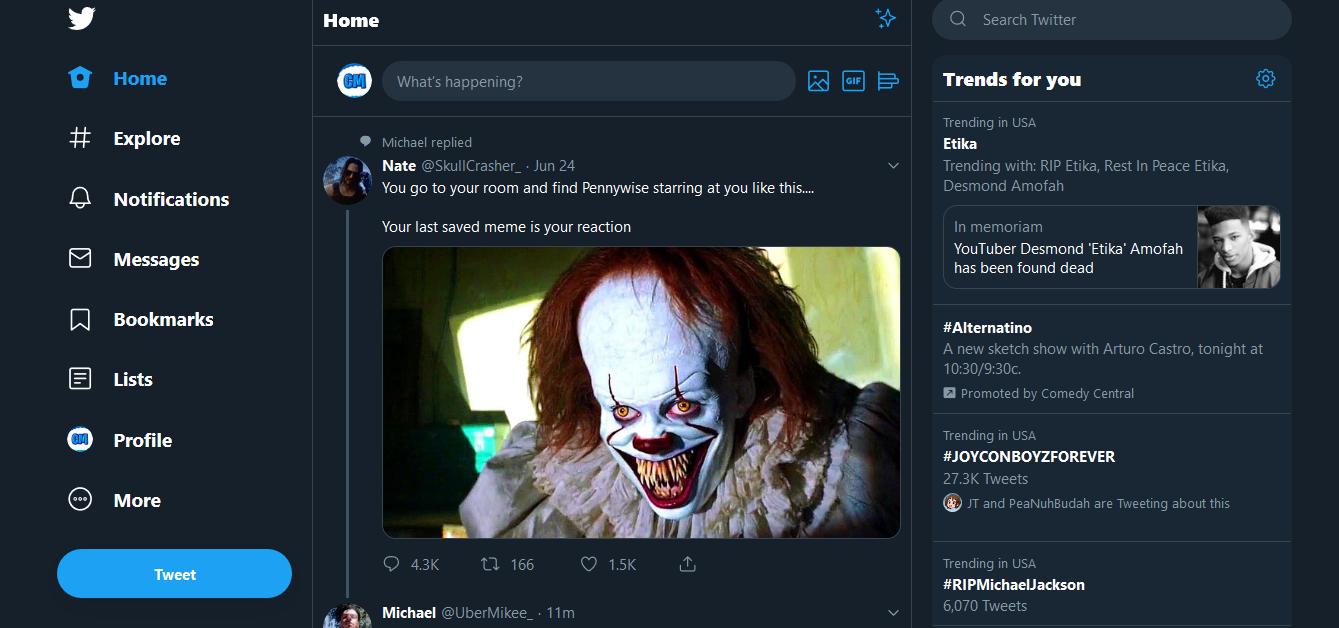This screenshot has width=1339, height=628.
Task: Open Lists label in sidebar
Action: [133, 379]
